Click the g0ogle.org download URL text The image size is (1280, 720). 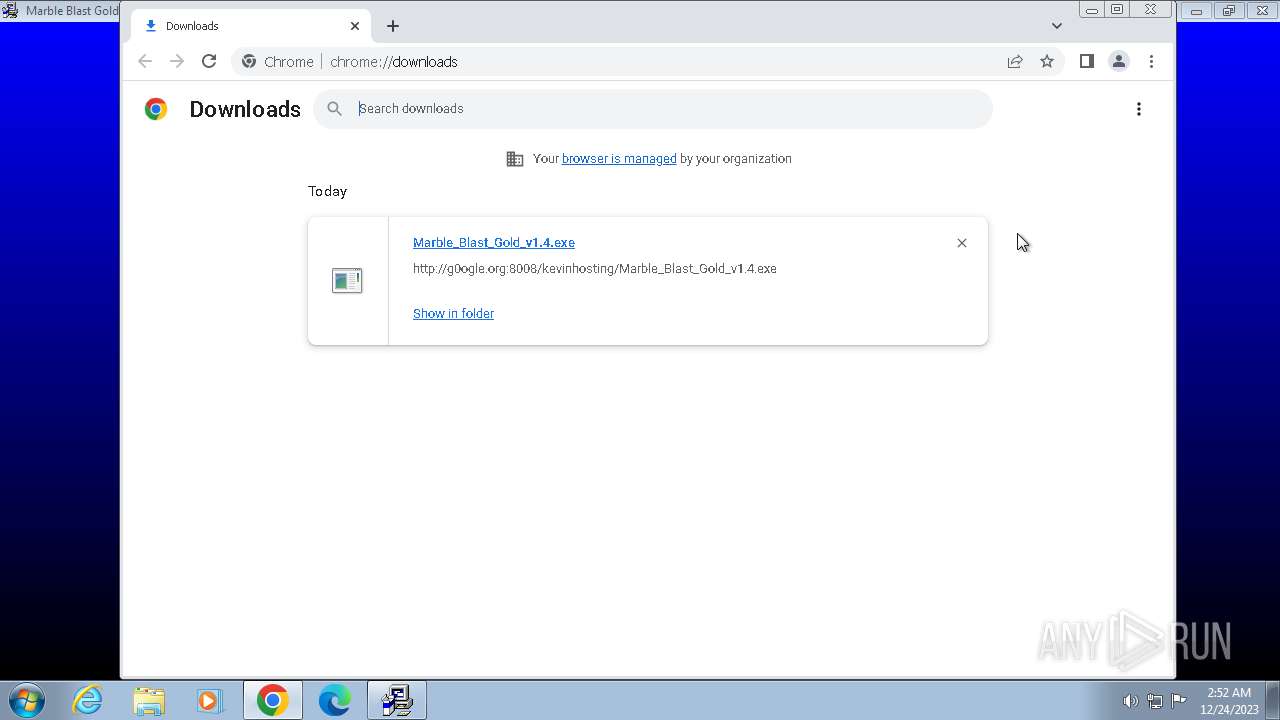[594, 269]
